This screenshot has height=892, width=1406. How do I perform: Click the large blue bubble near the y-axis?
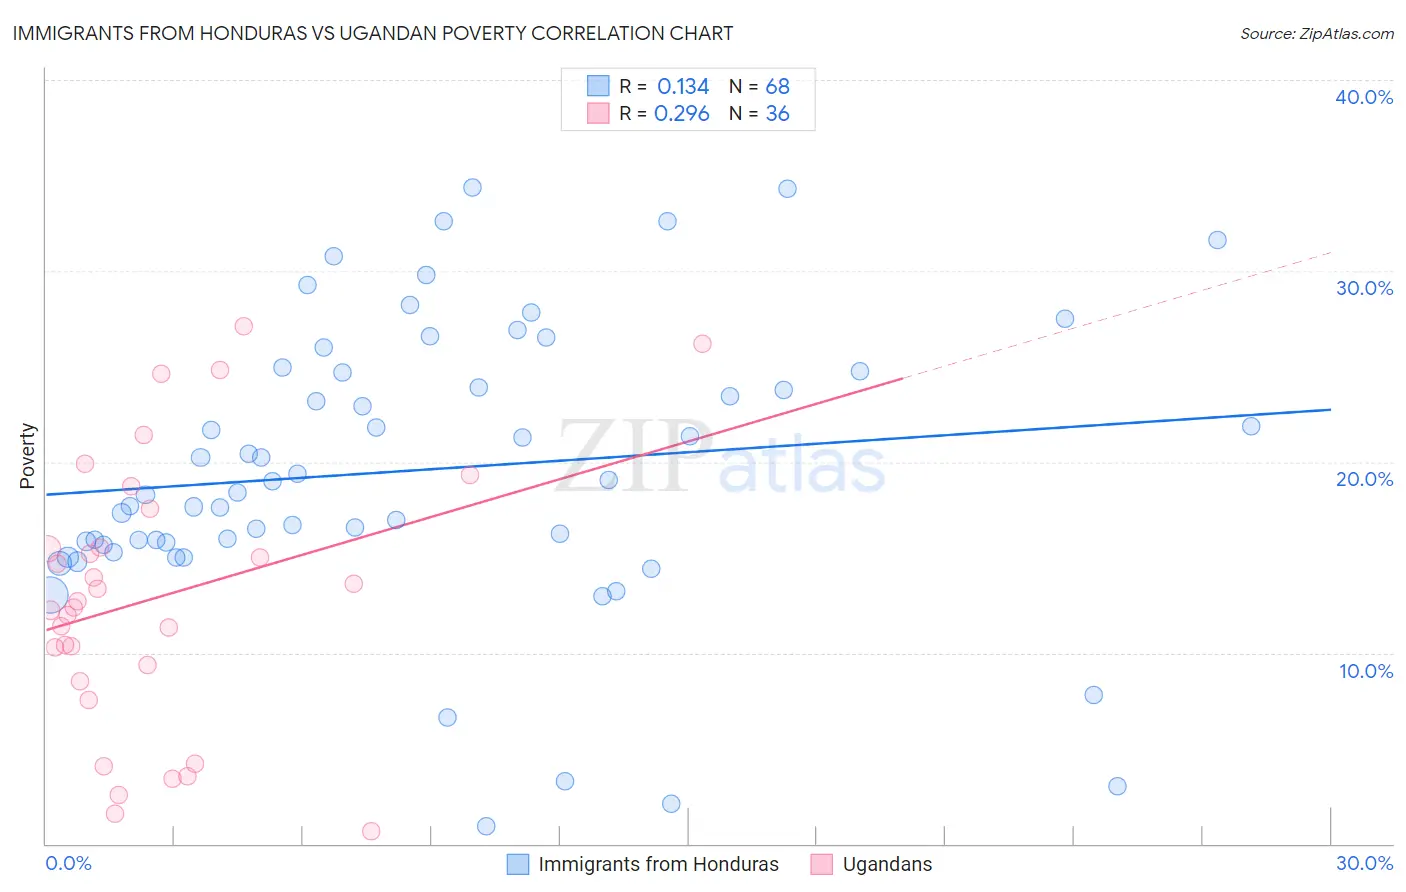click(x=48, y=597)
